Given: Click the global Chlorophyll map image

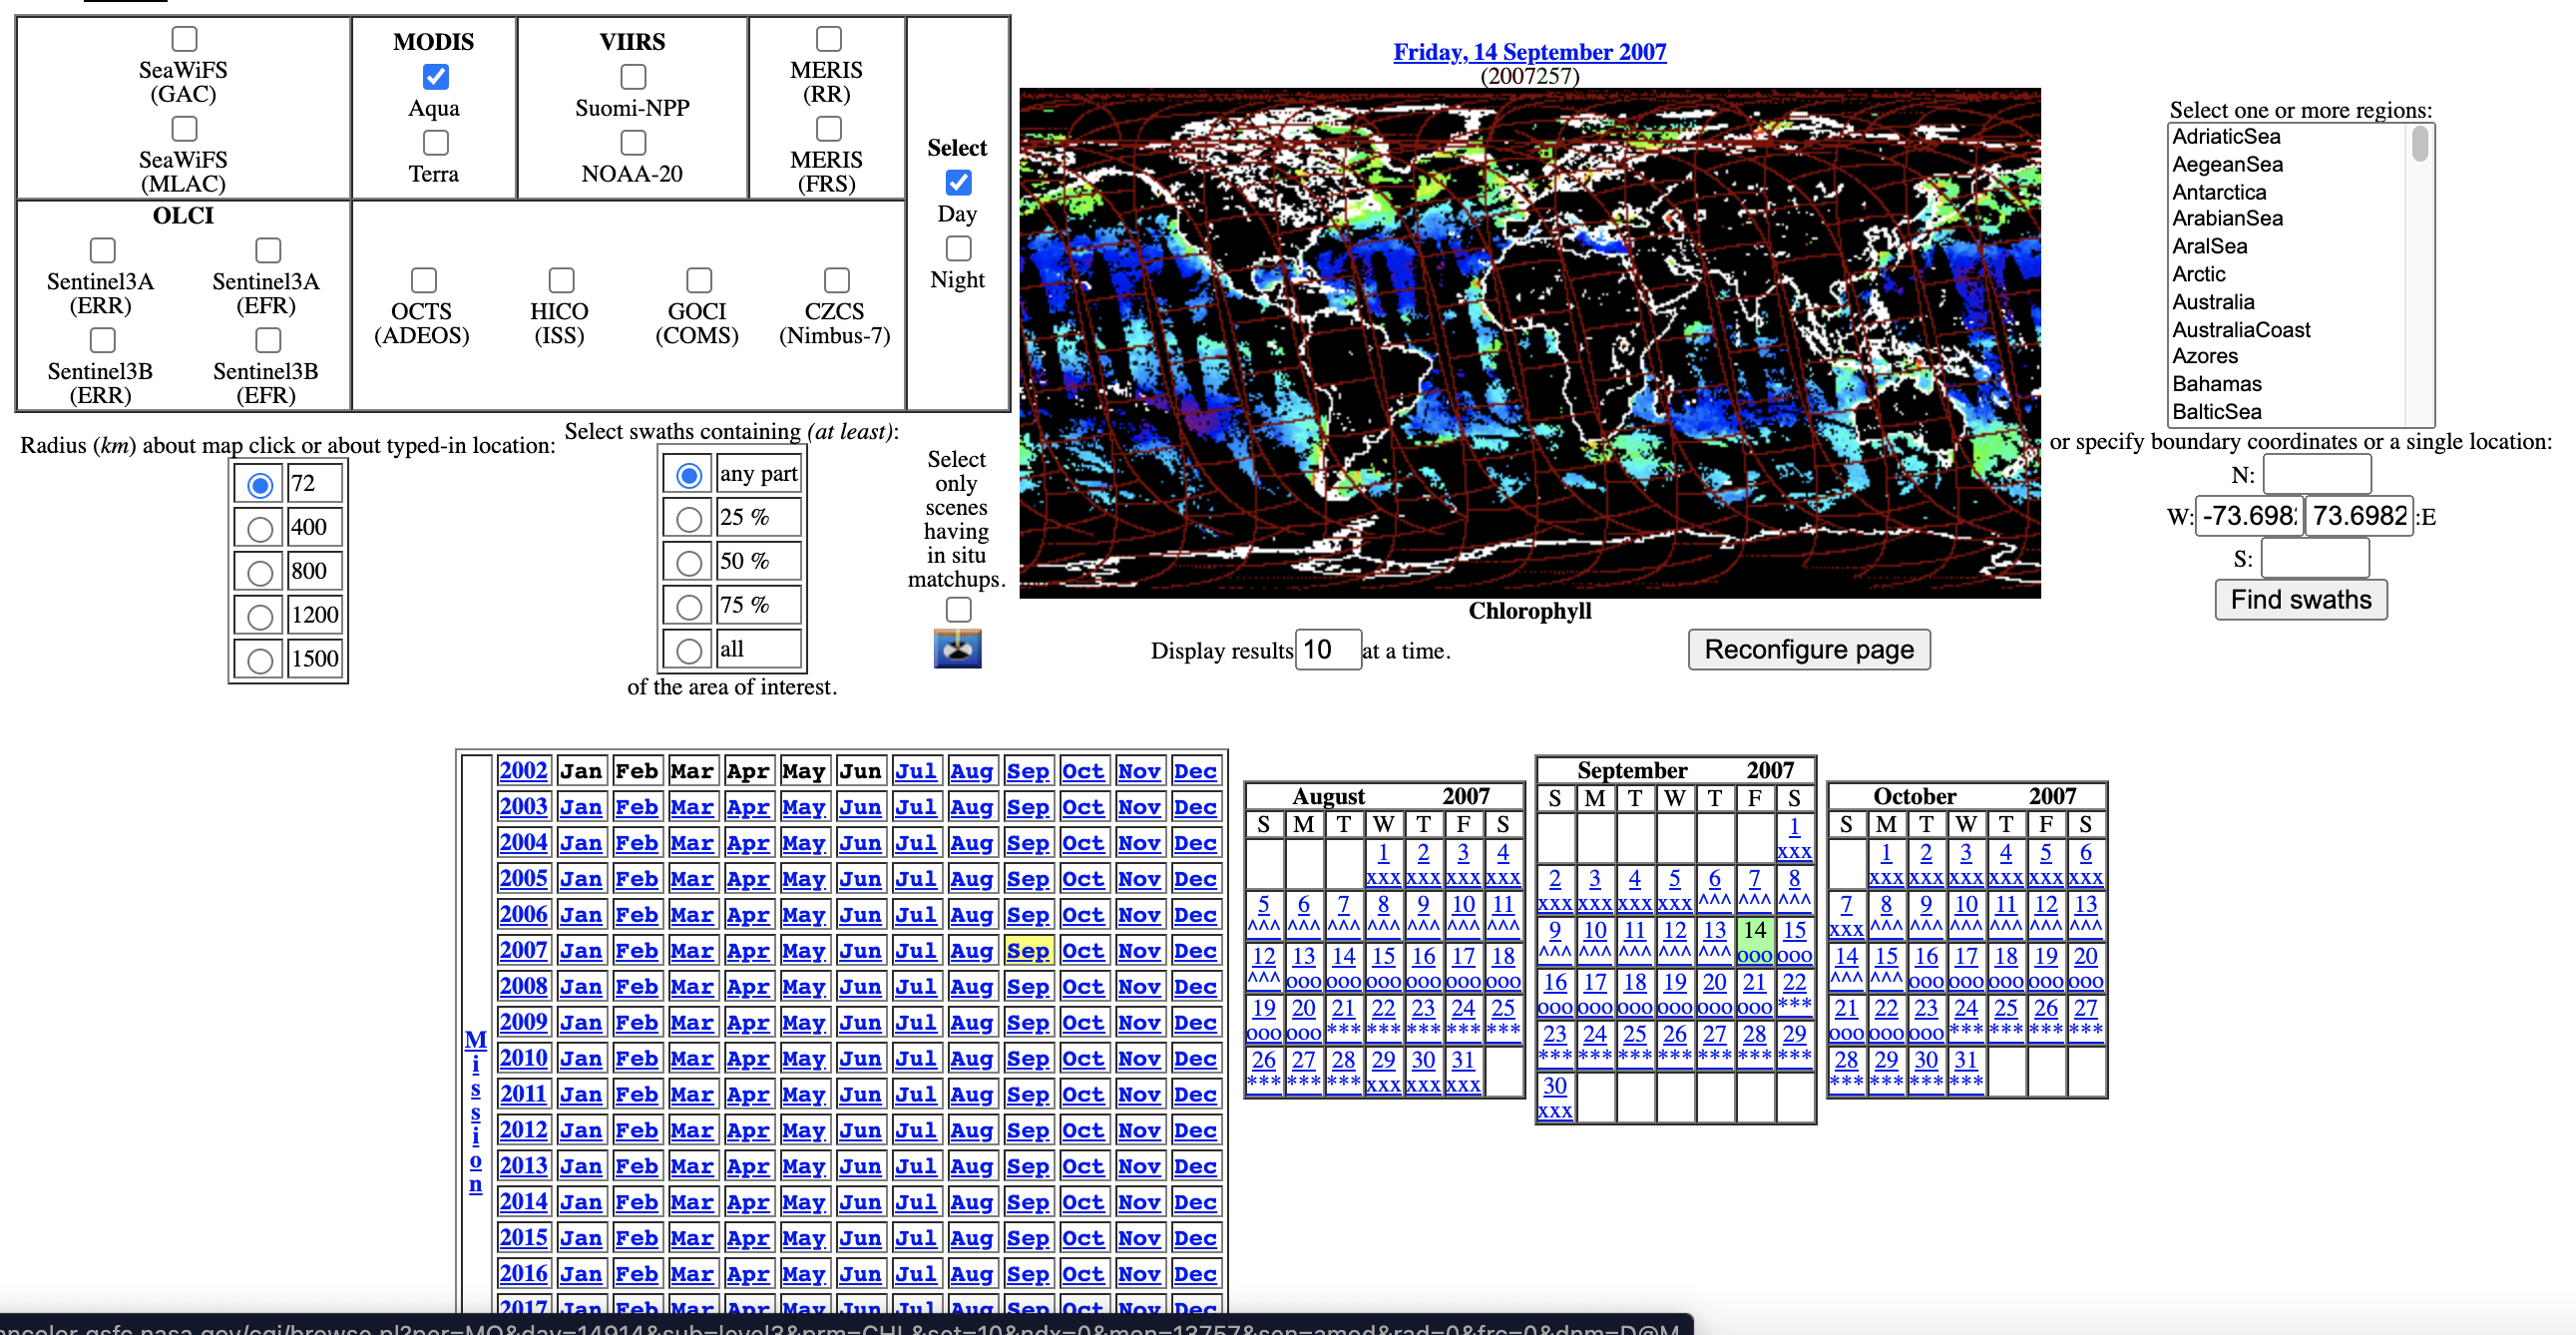Looking at the screenshot, I should pos(1529,343).
